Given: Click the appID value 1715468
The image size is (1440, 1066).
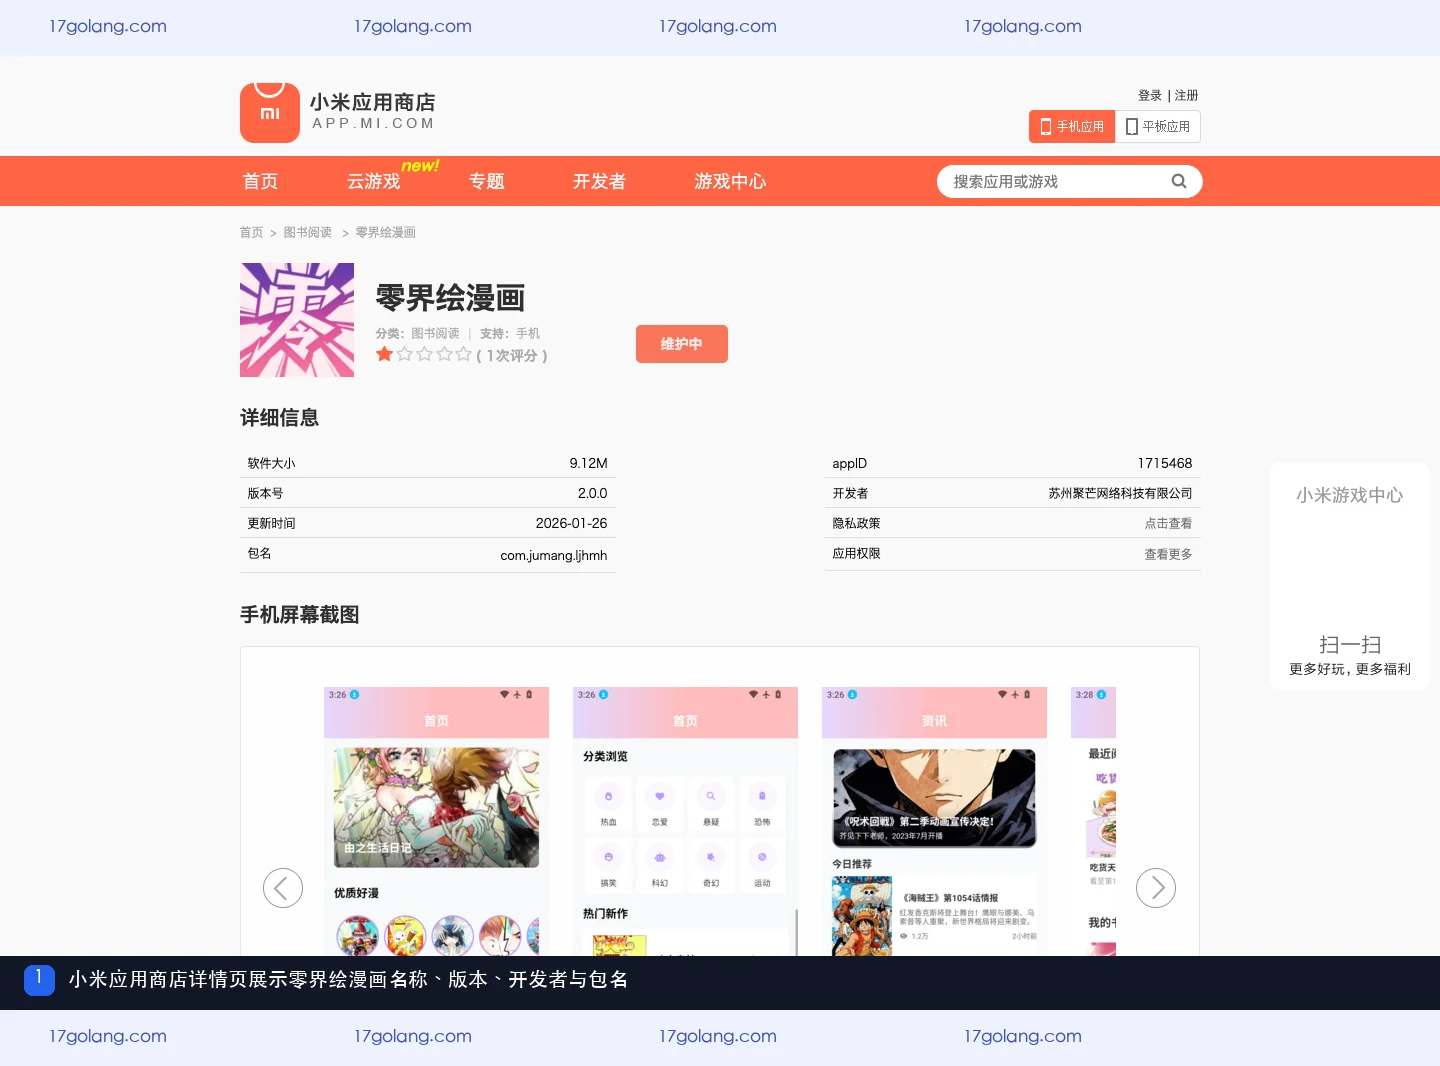Looking at the screenshot, I should pyautogui.click(x=1165, y=463).
